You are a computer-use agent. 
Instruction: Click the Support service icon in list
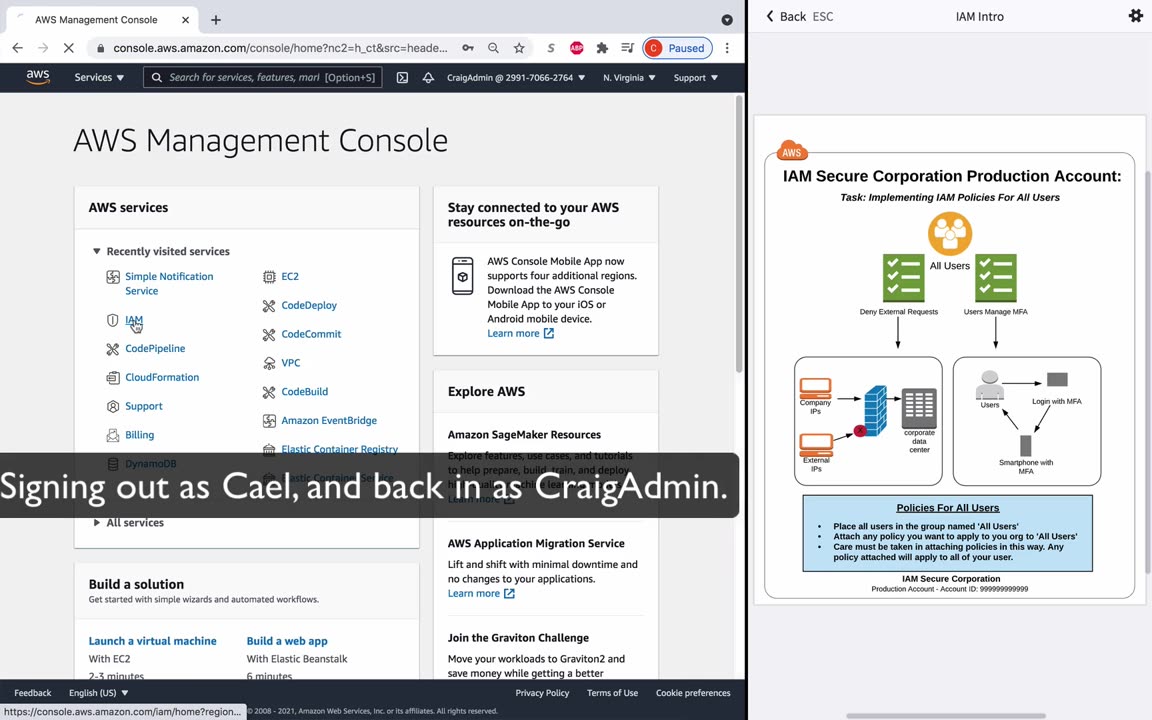112,406
